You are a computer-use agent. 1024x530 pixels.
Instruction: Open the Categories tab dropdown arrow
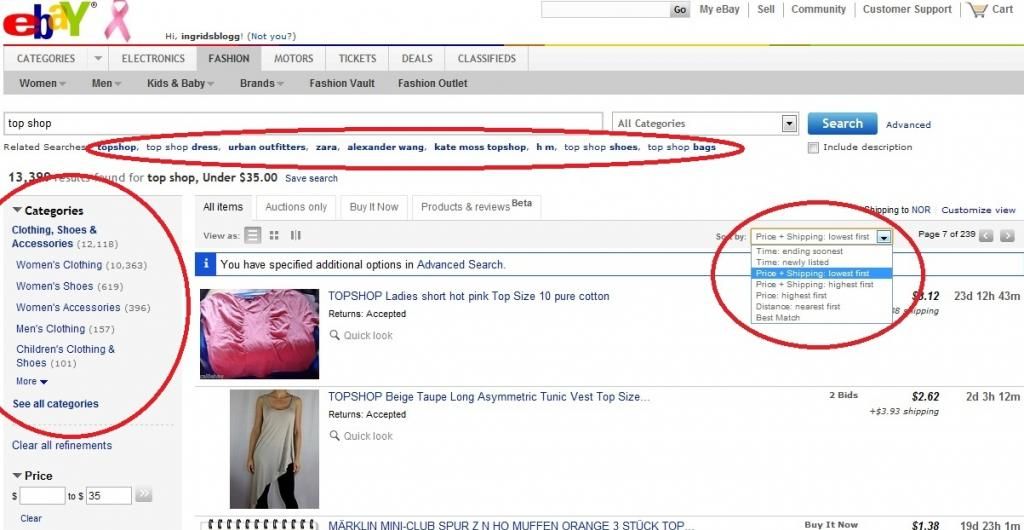tap(98, 58)
